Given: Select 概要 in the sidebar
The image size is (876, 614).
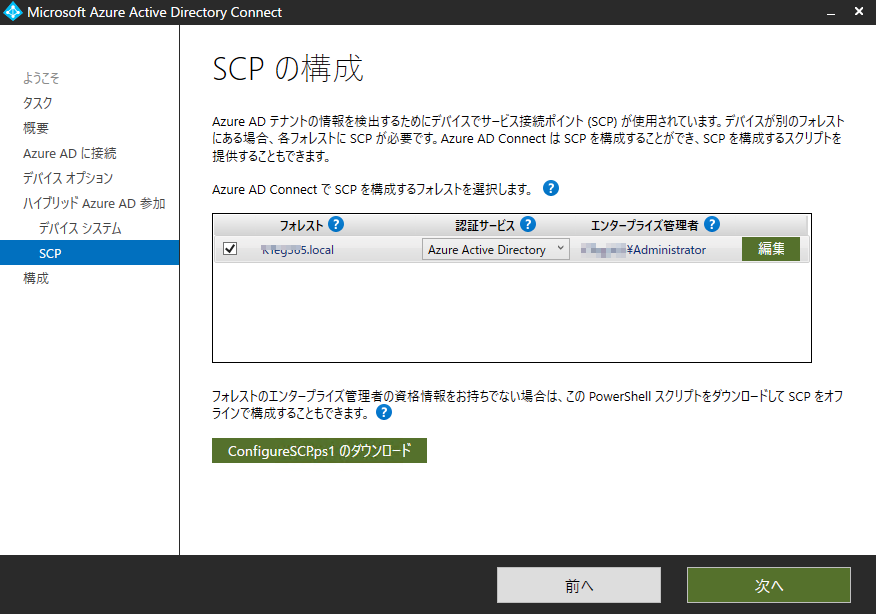Looking at the screenshot, I should coord(36,128).
